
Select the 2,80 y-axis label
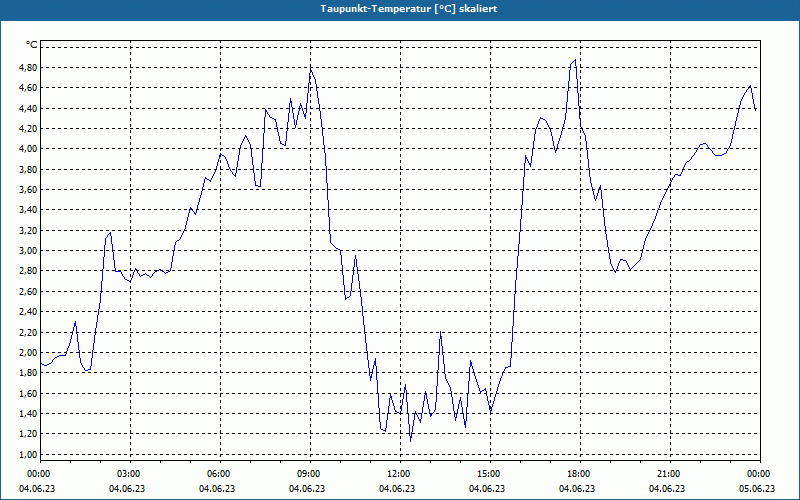29,271
